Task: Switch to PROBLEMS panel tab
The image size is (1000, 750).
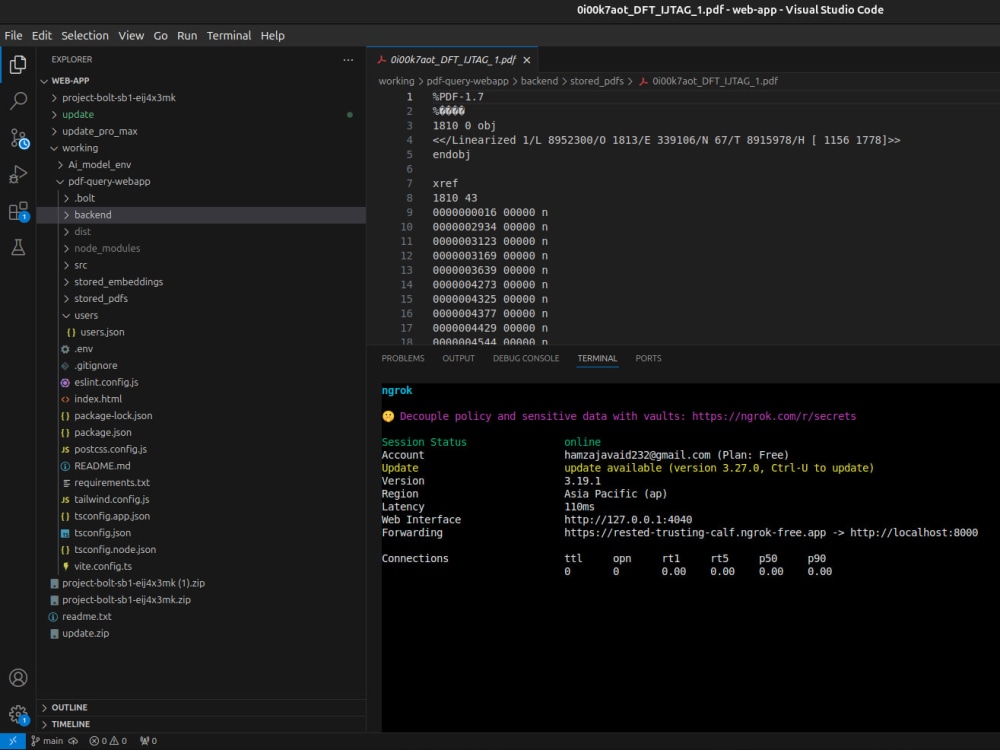Action: (402, 358)
